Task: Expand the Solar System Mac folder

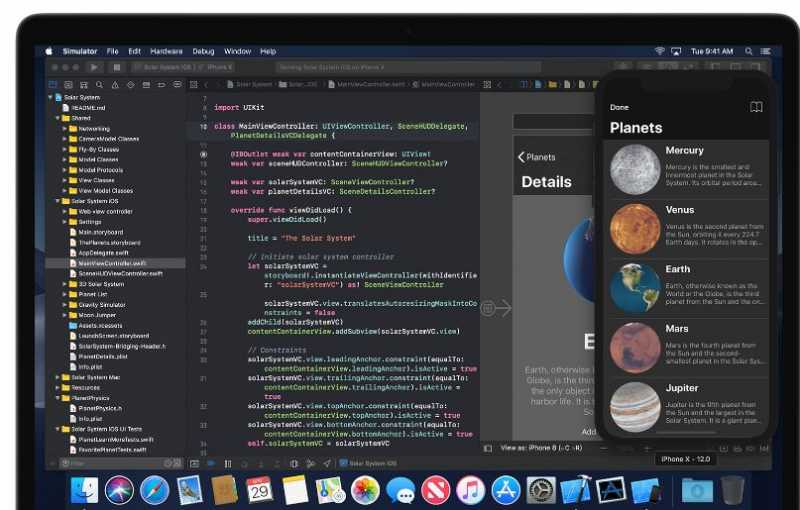Action: pos(57,377)
